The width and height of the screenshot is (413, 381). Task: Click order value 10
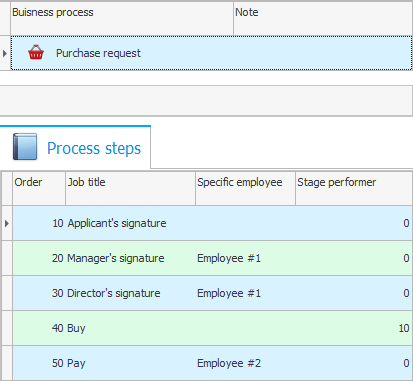(58, 223)
